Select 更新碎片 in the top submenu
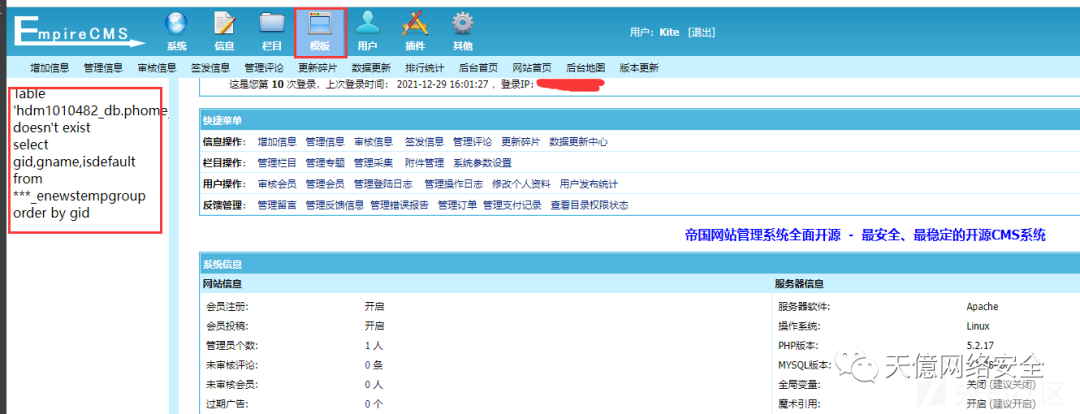1080x414 pixels. [318, 68]
